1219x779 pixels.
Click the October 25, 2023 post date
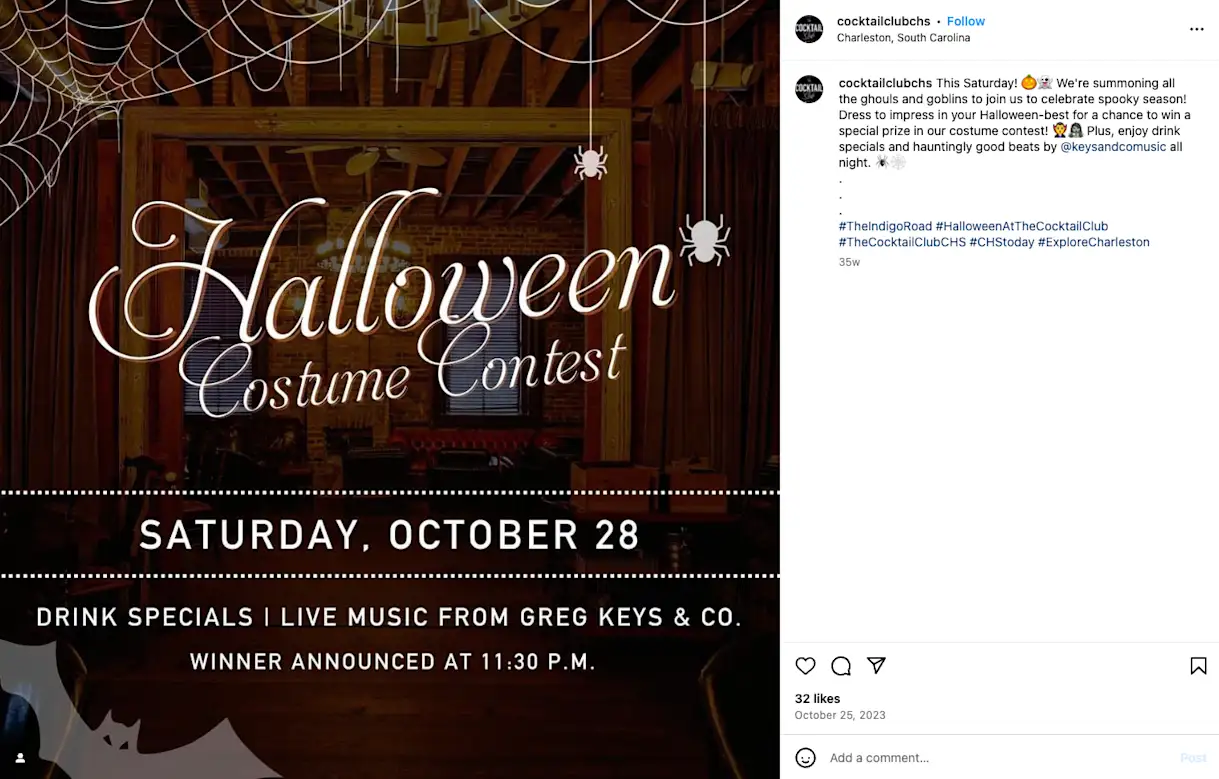pyautogui.click(x=840, y=715)
